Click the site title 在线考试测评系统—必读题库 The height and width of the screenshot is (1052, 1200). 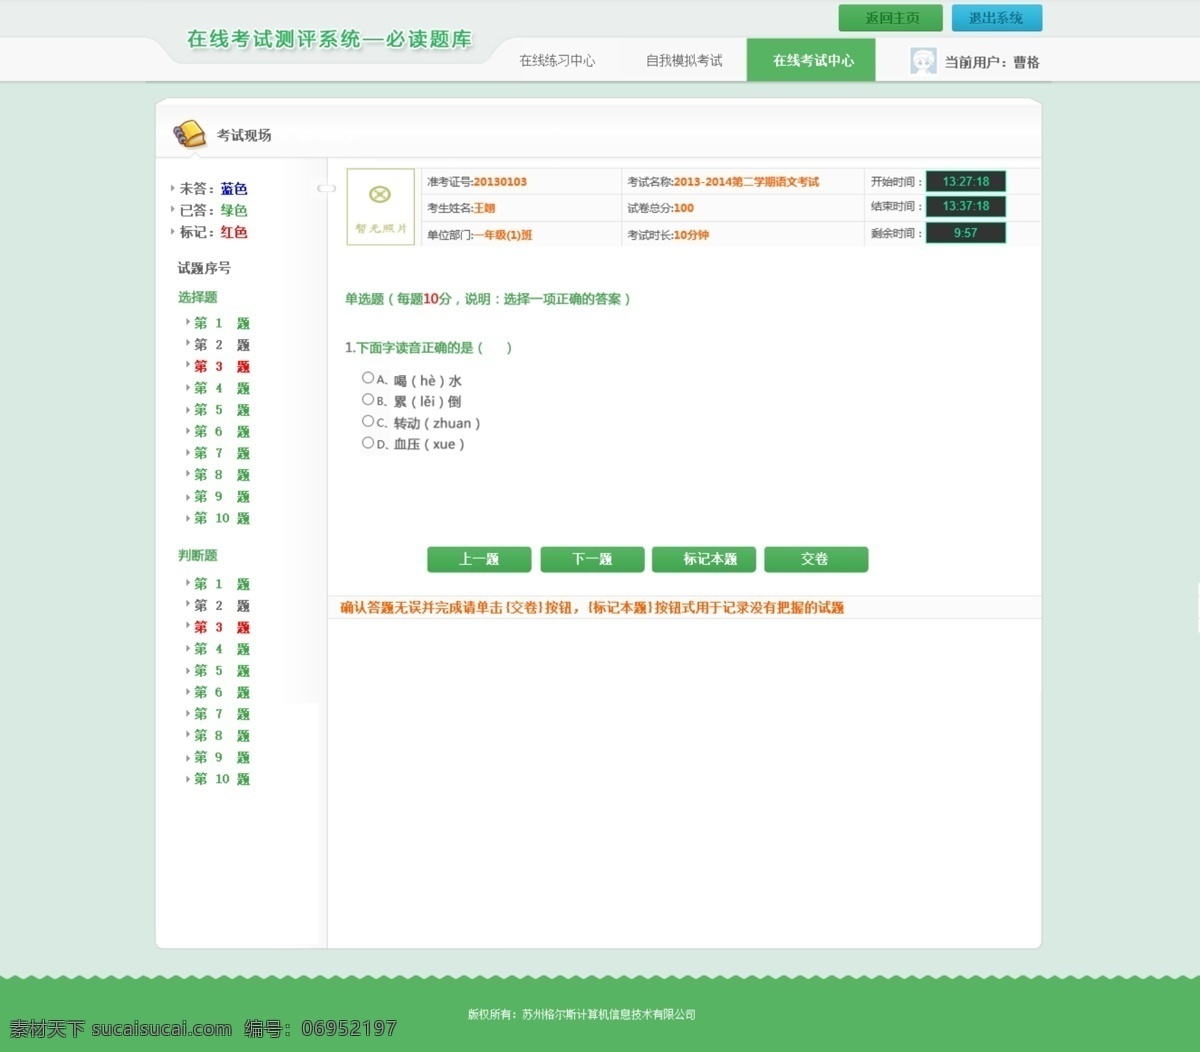[329, 39]
